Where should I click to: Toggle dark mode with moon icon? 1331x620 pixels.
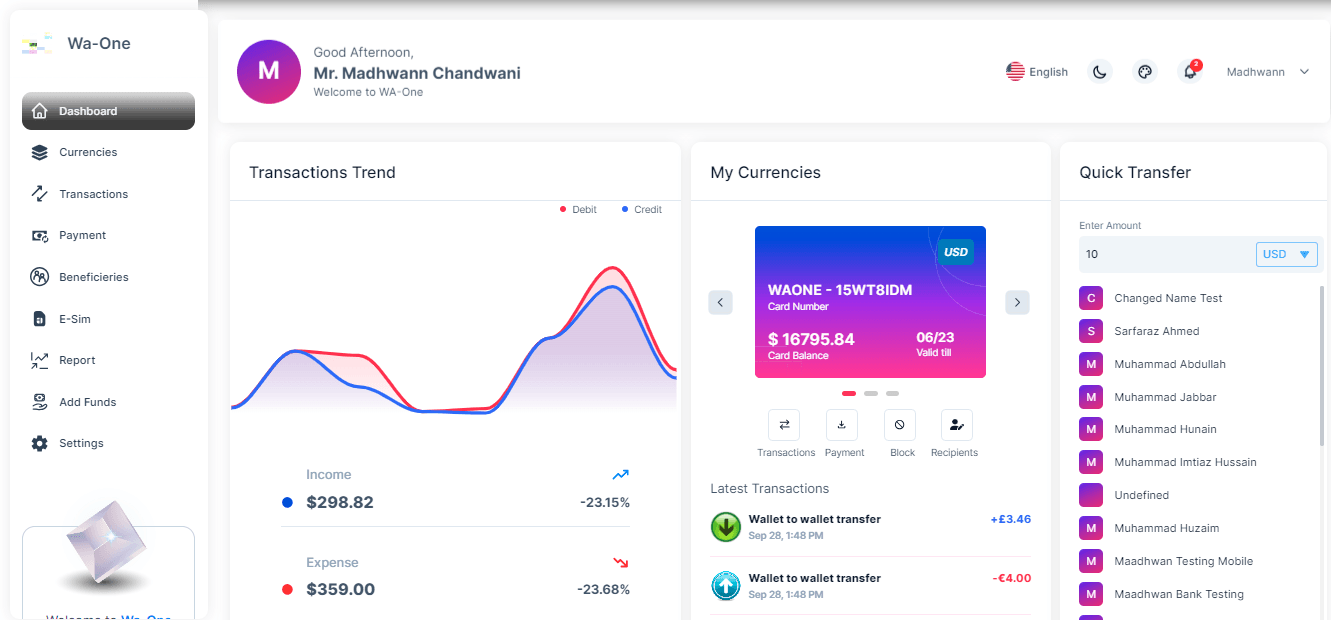(1100, 72)
